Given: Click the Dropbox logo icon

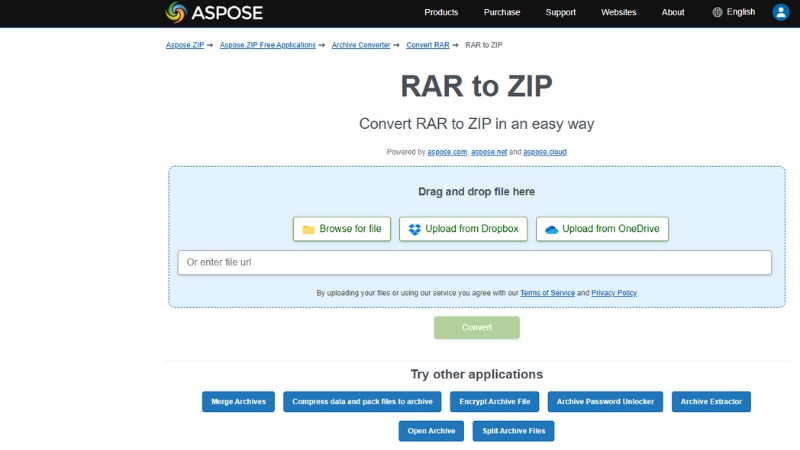Looking at the screenshot, I should 414,229.
